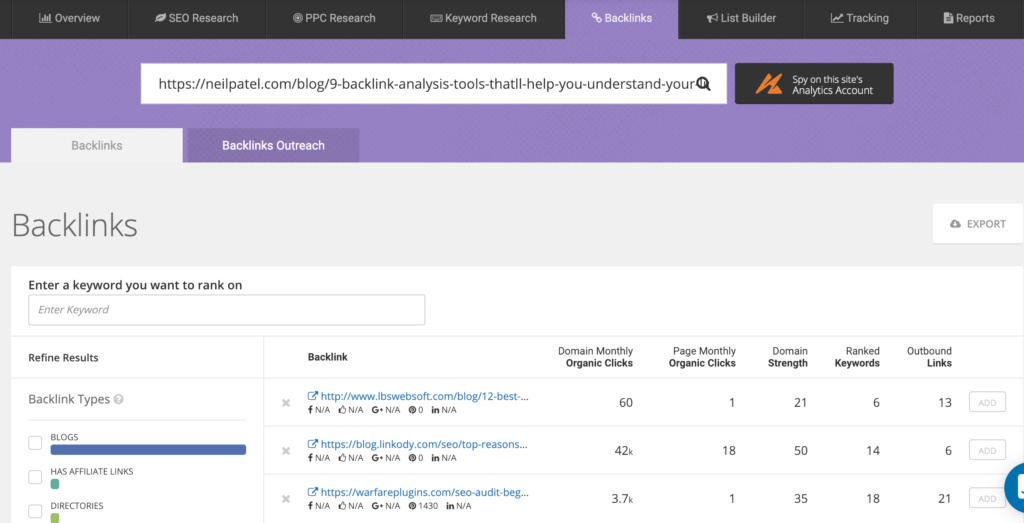Click the help icon beside Backlink Types
The height and width of the screenshot is (523, 1024).
coord(118,399)
